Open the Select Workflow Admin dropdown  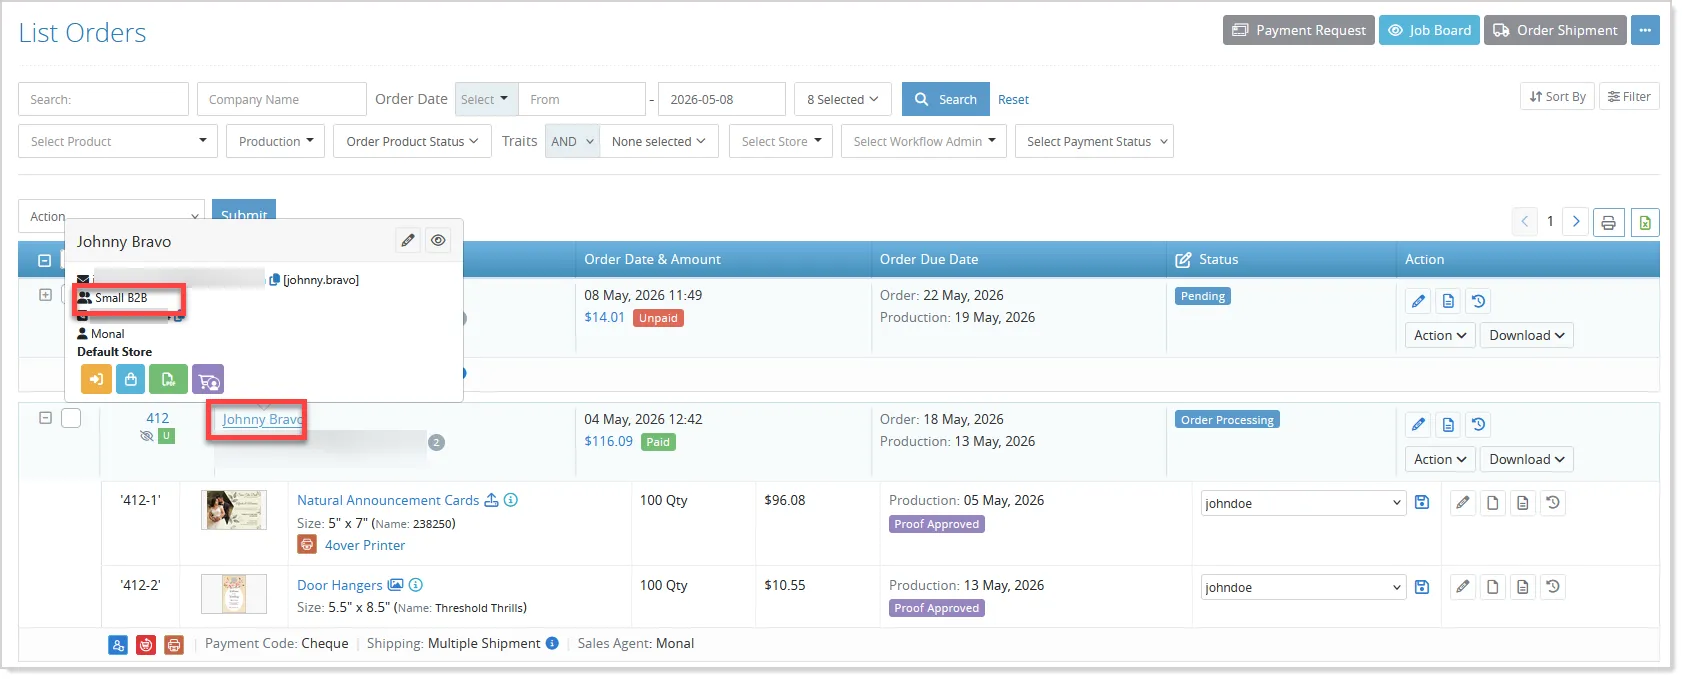924,141
